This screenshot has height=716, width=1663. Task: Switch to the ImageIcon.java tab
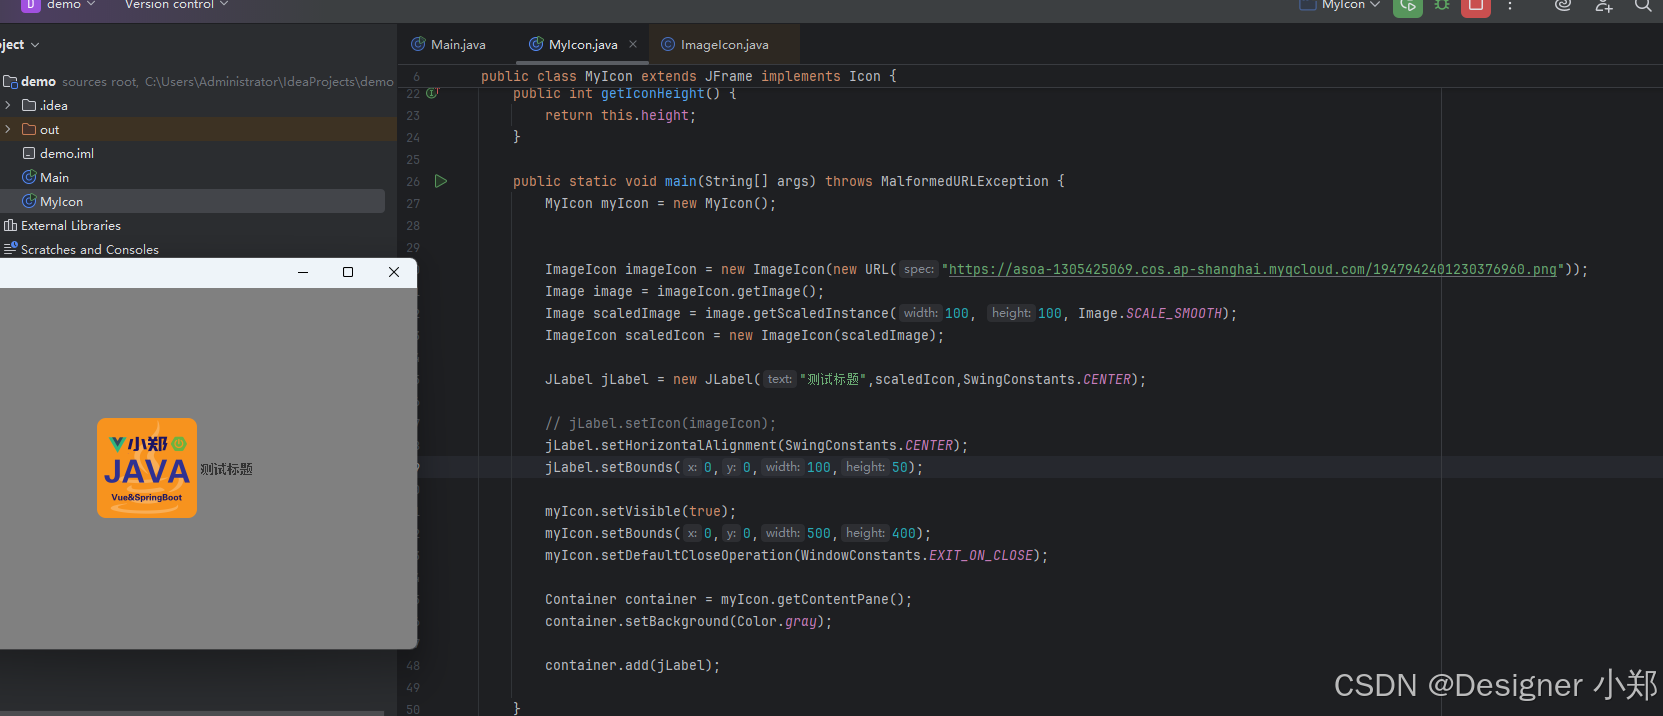(x=715, y=44)
